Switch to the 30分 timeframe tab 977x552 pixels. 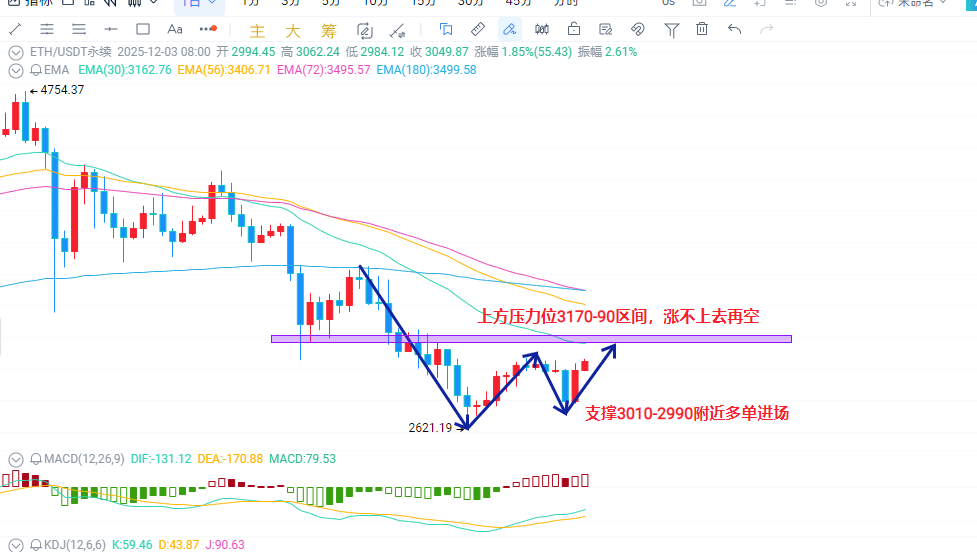click(x=470, y=3)
